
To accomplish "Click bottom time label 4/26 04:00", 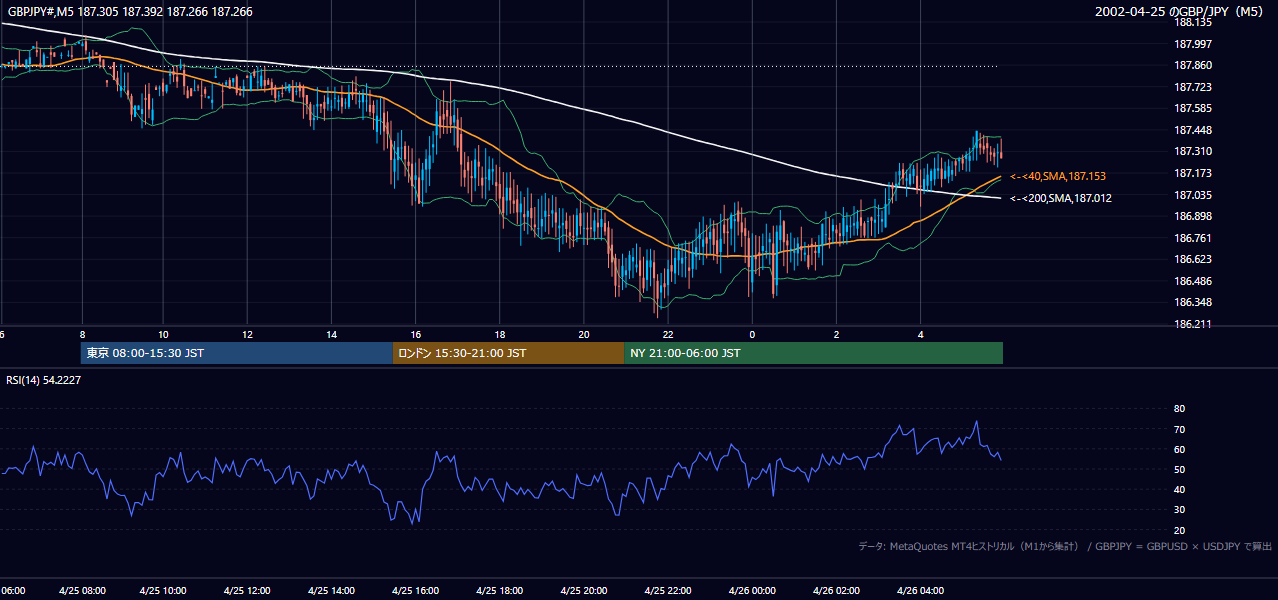I will coord(920,590).
